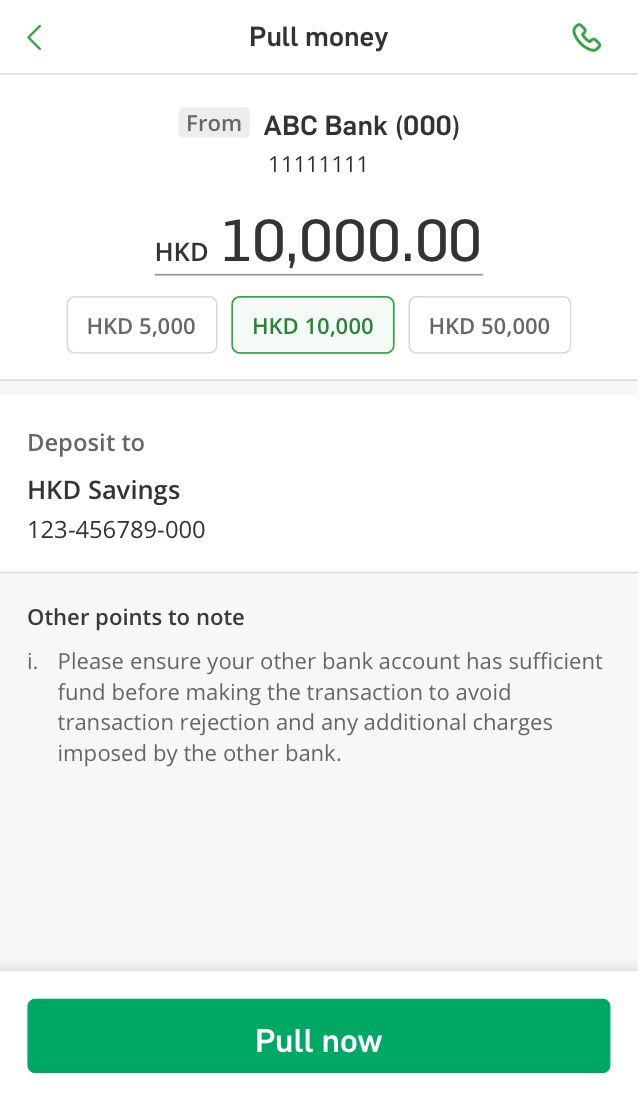Choose the HKD 50,000 preset amount

489,326
